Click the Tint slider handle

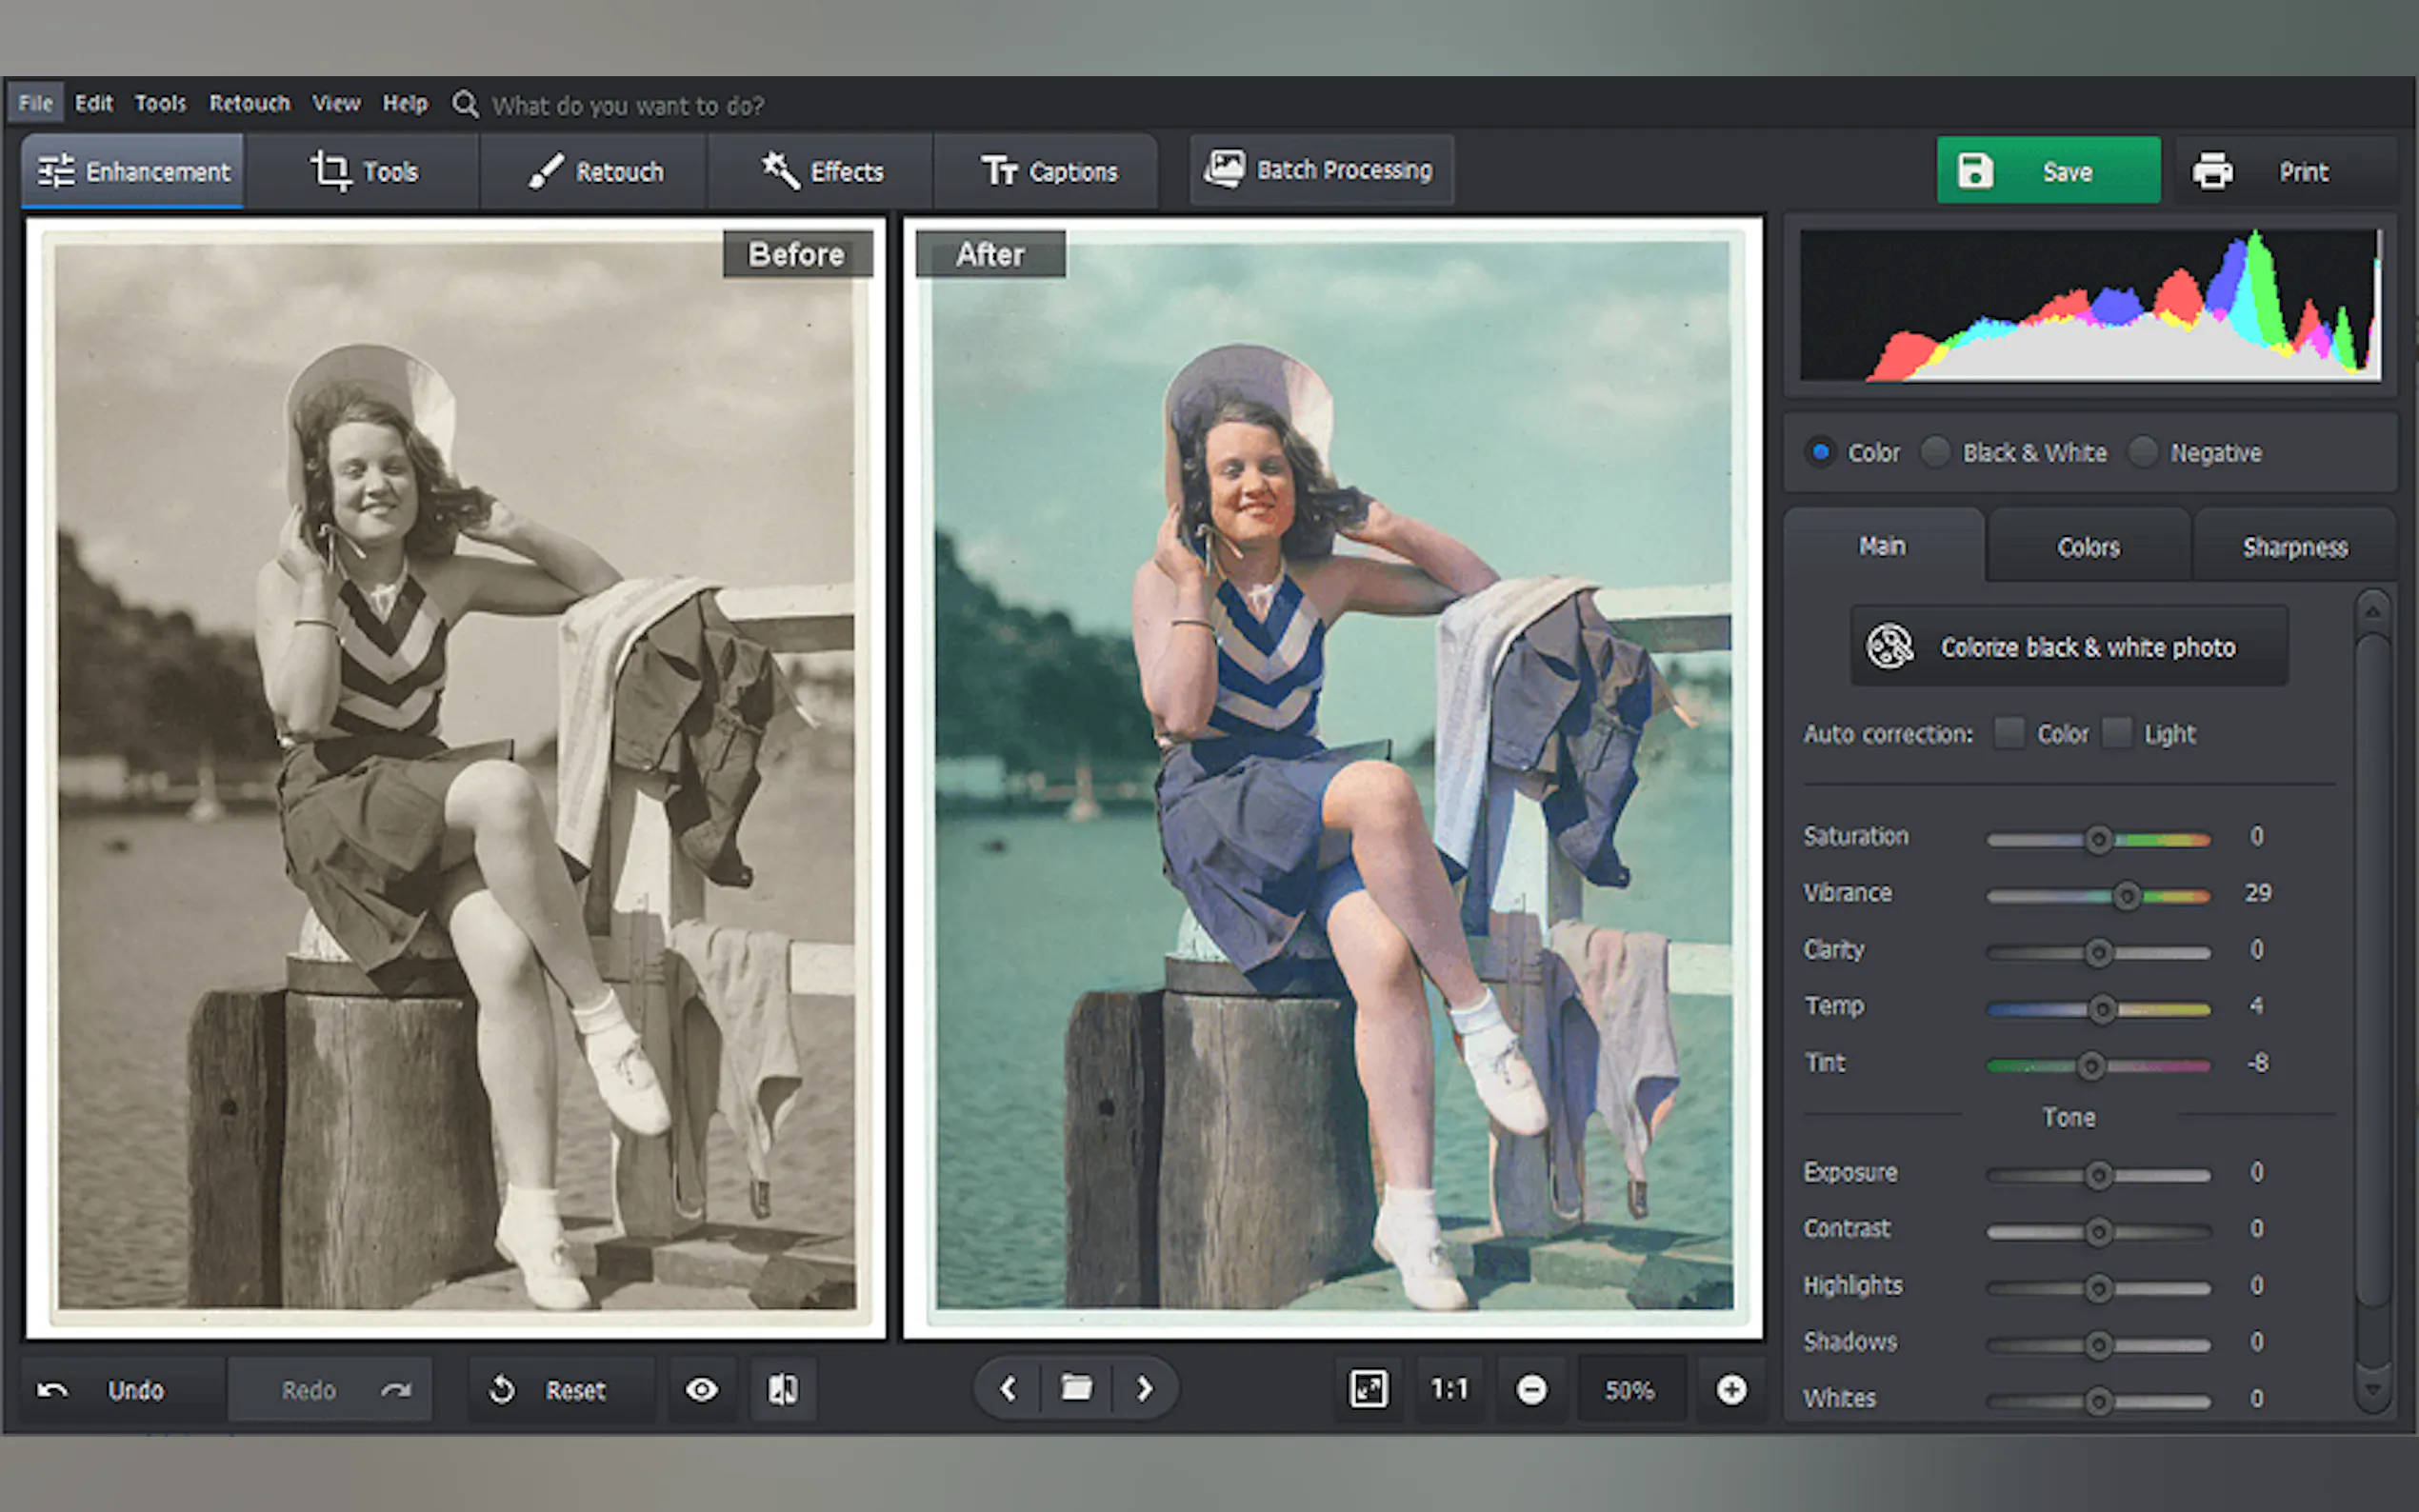pos(2090,1066)
